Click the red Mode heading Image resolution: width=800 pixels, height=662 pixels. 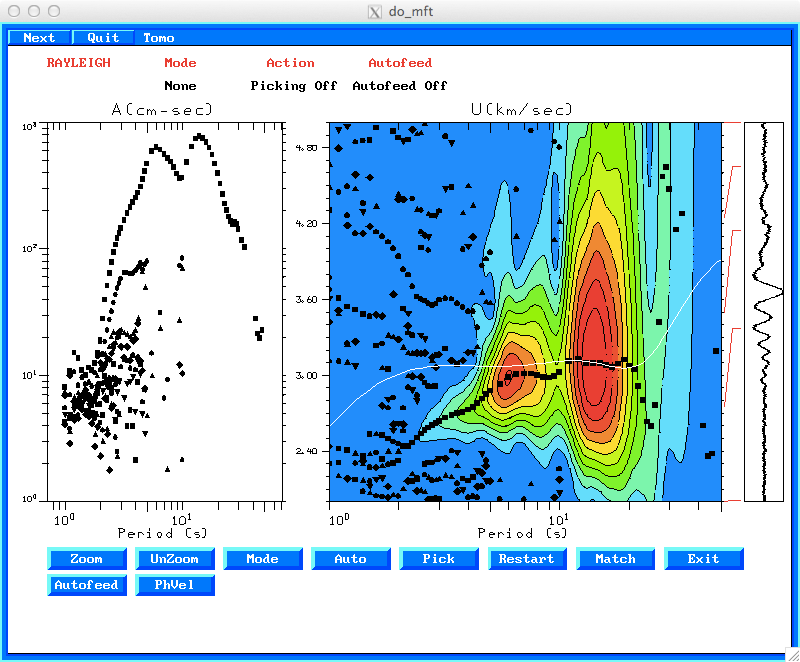click(180, 63)
